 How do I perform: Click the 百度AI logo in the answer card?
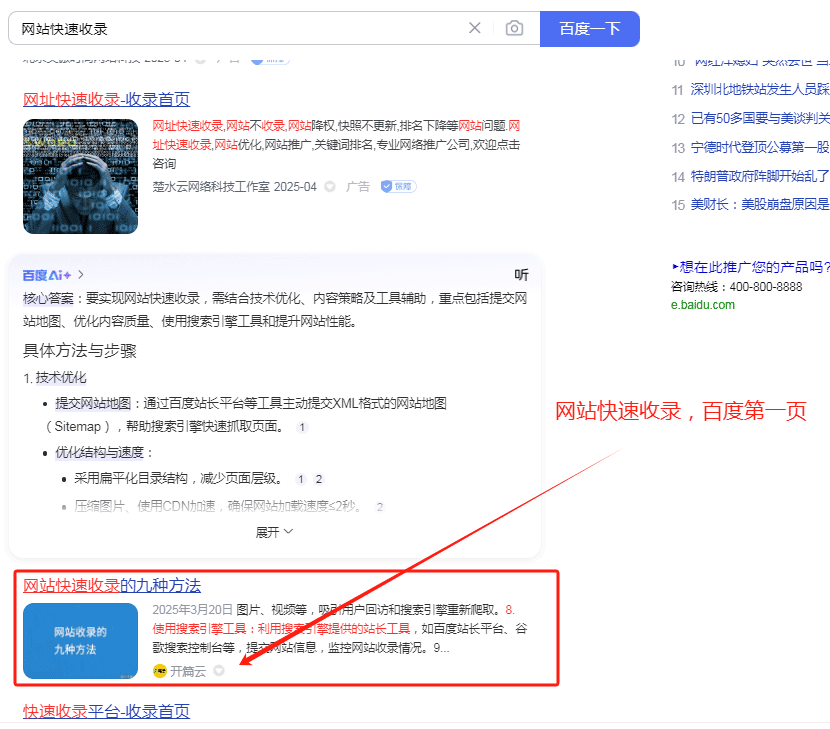47,275
